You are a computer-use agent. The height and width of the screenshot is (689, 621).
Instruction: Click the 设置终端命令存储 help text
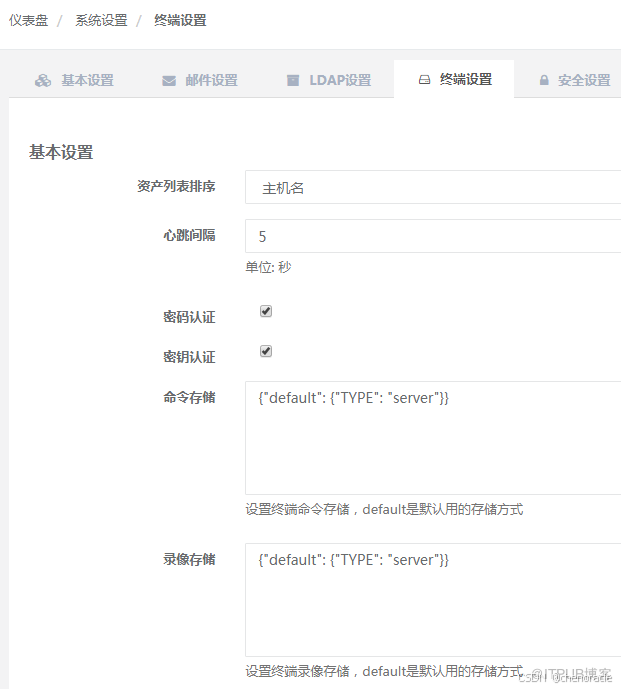[384, 510]
